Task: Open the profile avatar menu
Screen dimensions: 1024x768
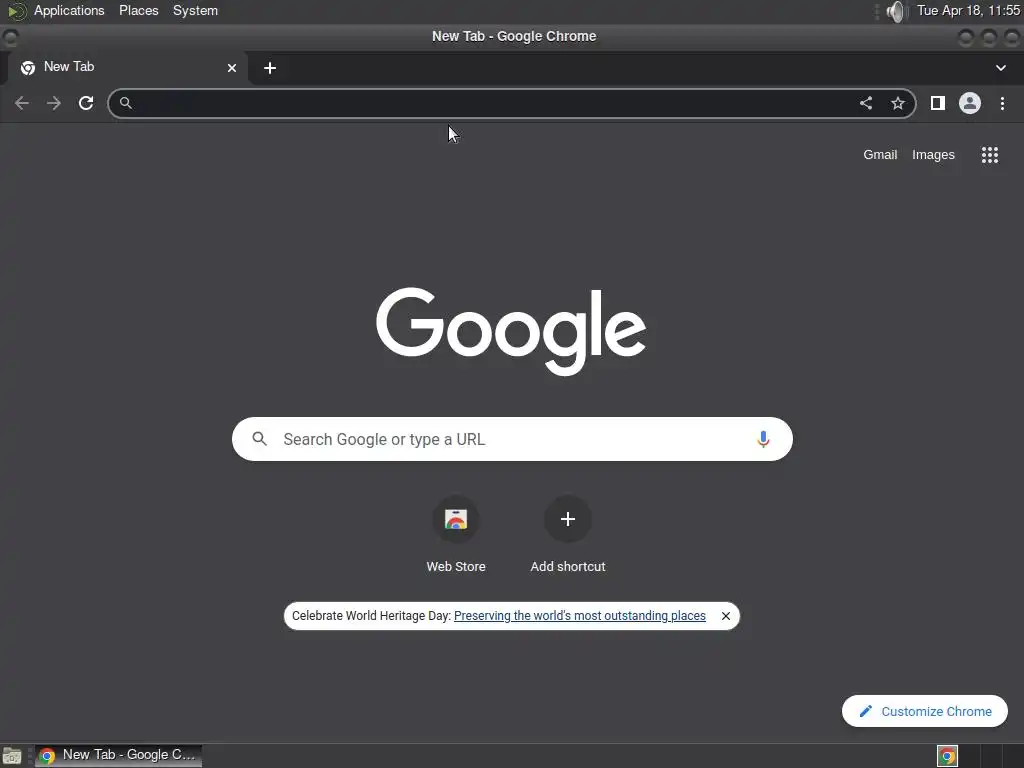Action: coord(970,103)
